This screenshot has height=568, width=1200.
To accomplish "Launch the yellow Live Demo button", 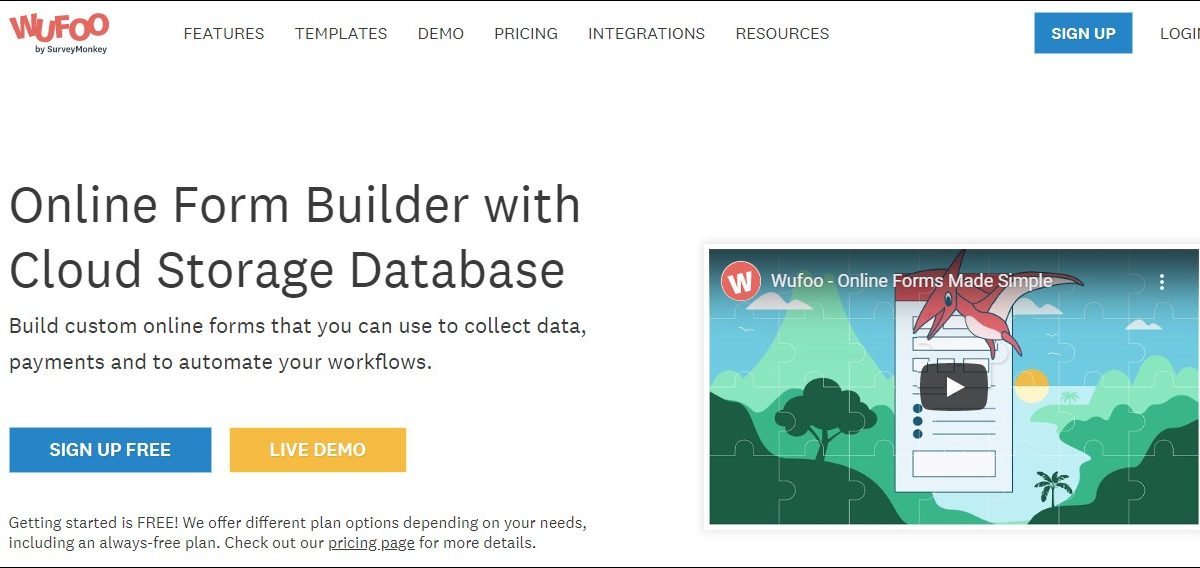I will (317, 450).
